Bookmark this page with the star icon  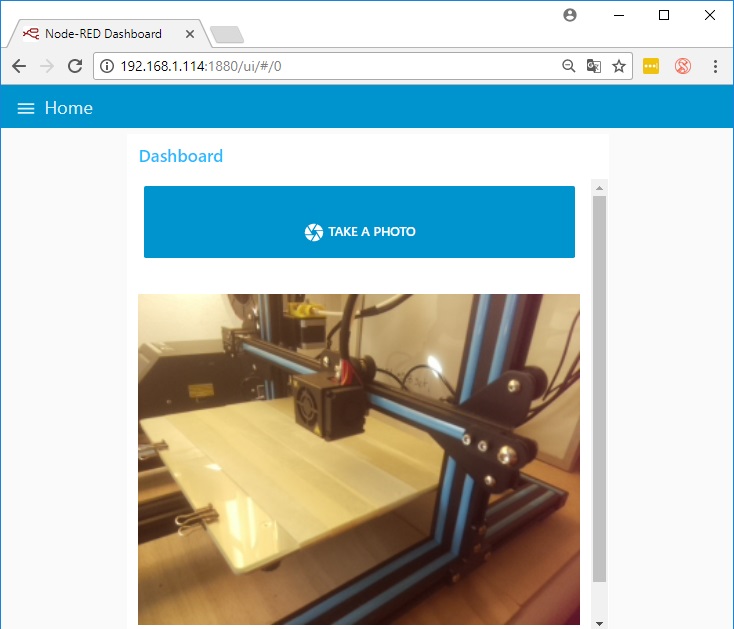619,66
